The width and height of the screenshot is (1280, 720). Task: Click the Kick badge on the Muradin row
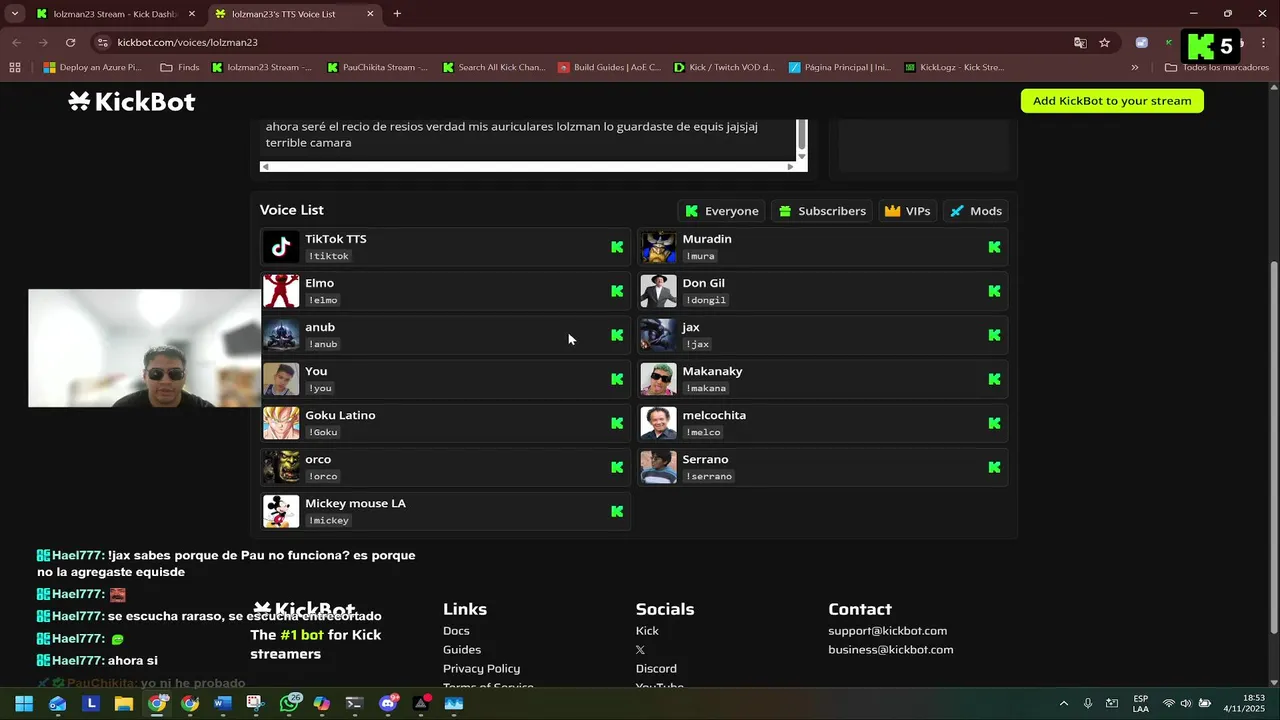tap(994, 247)
